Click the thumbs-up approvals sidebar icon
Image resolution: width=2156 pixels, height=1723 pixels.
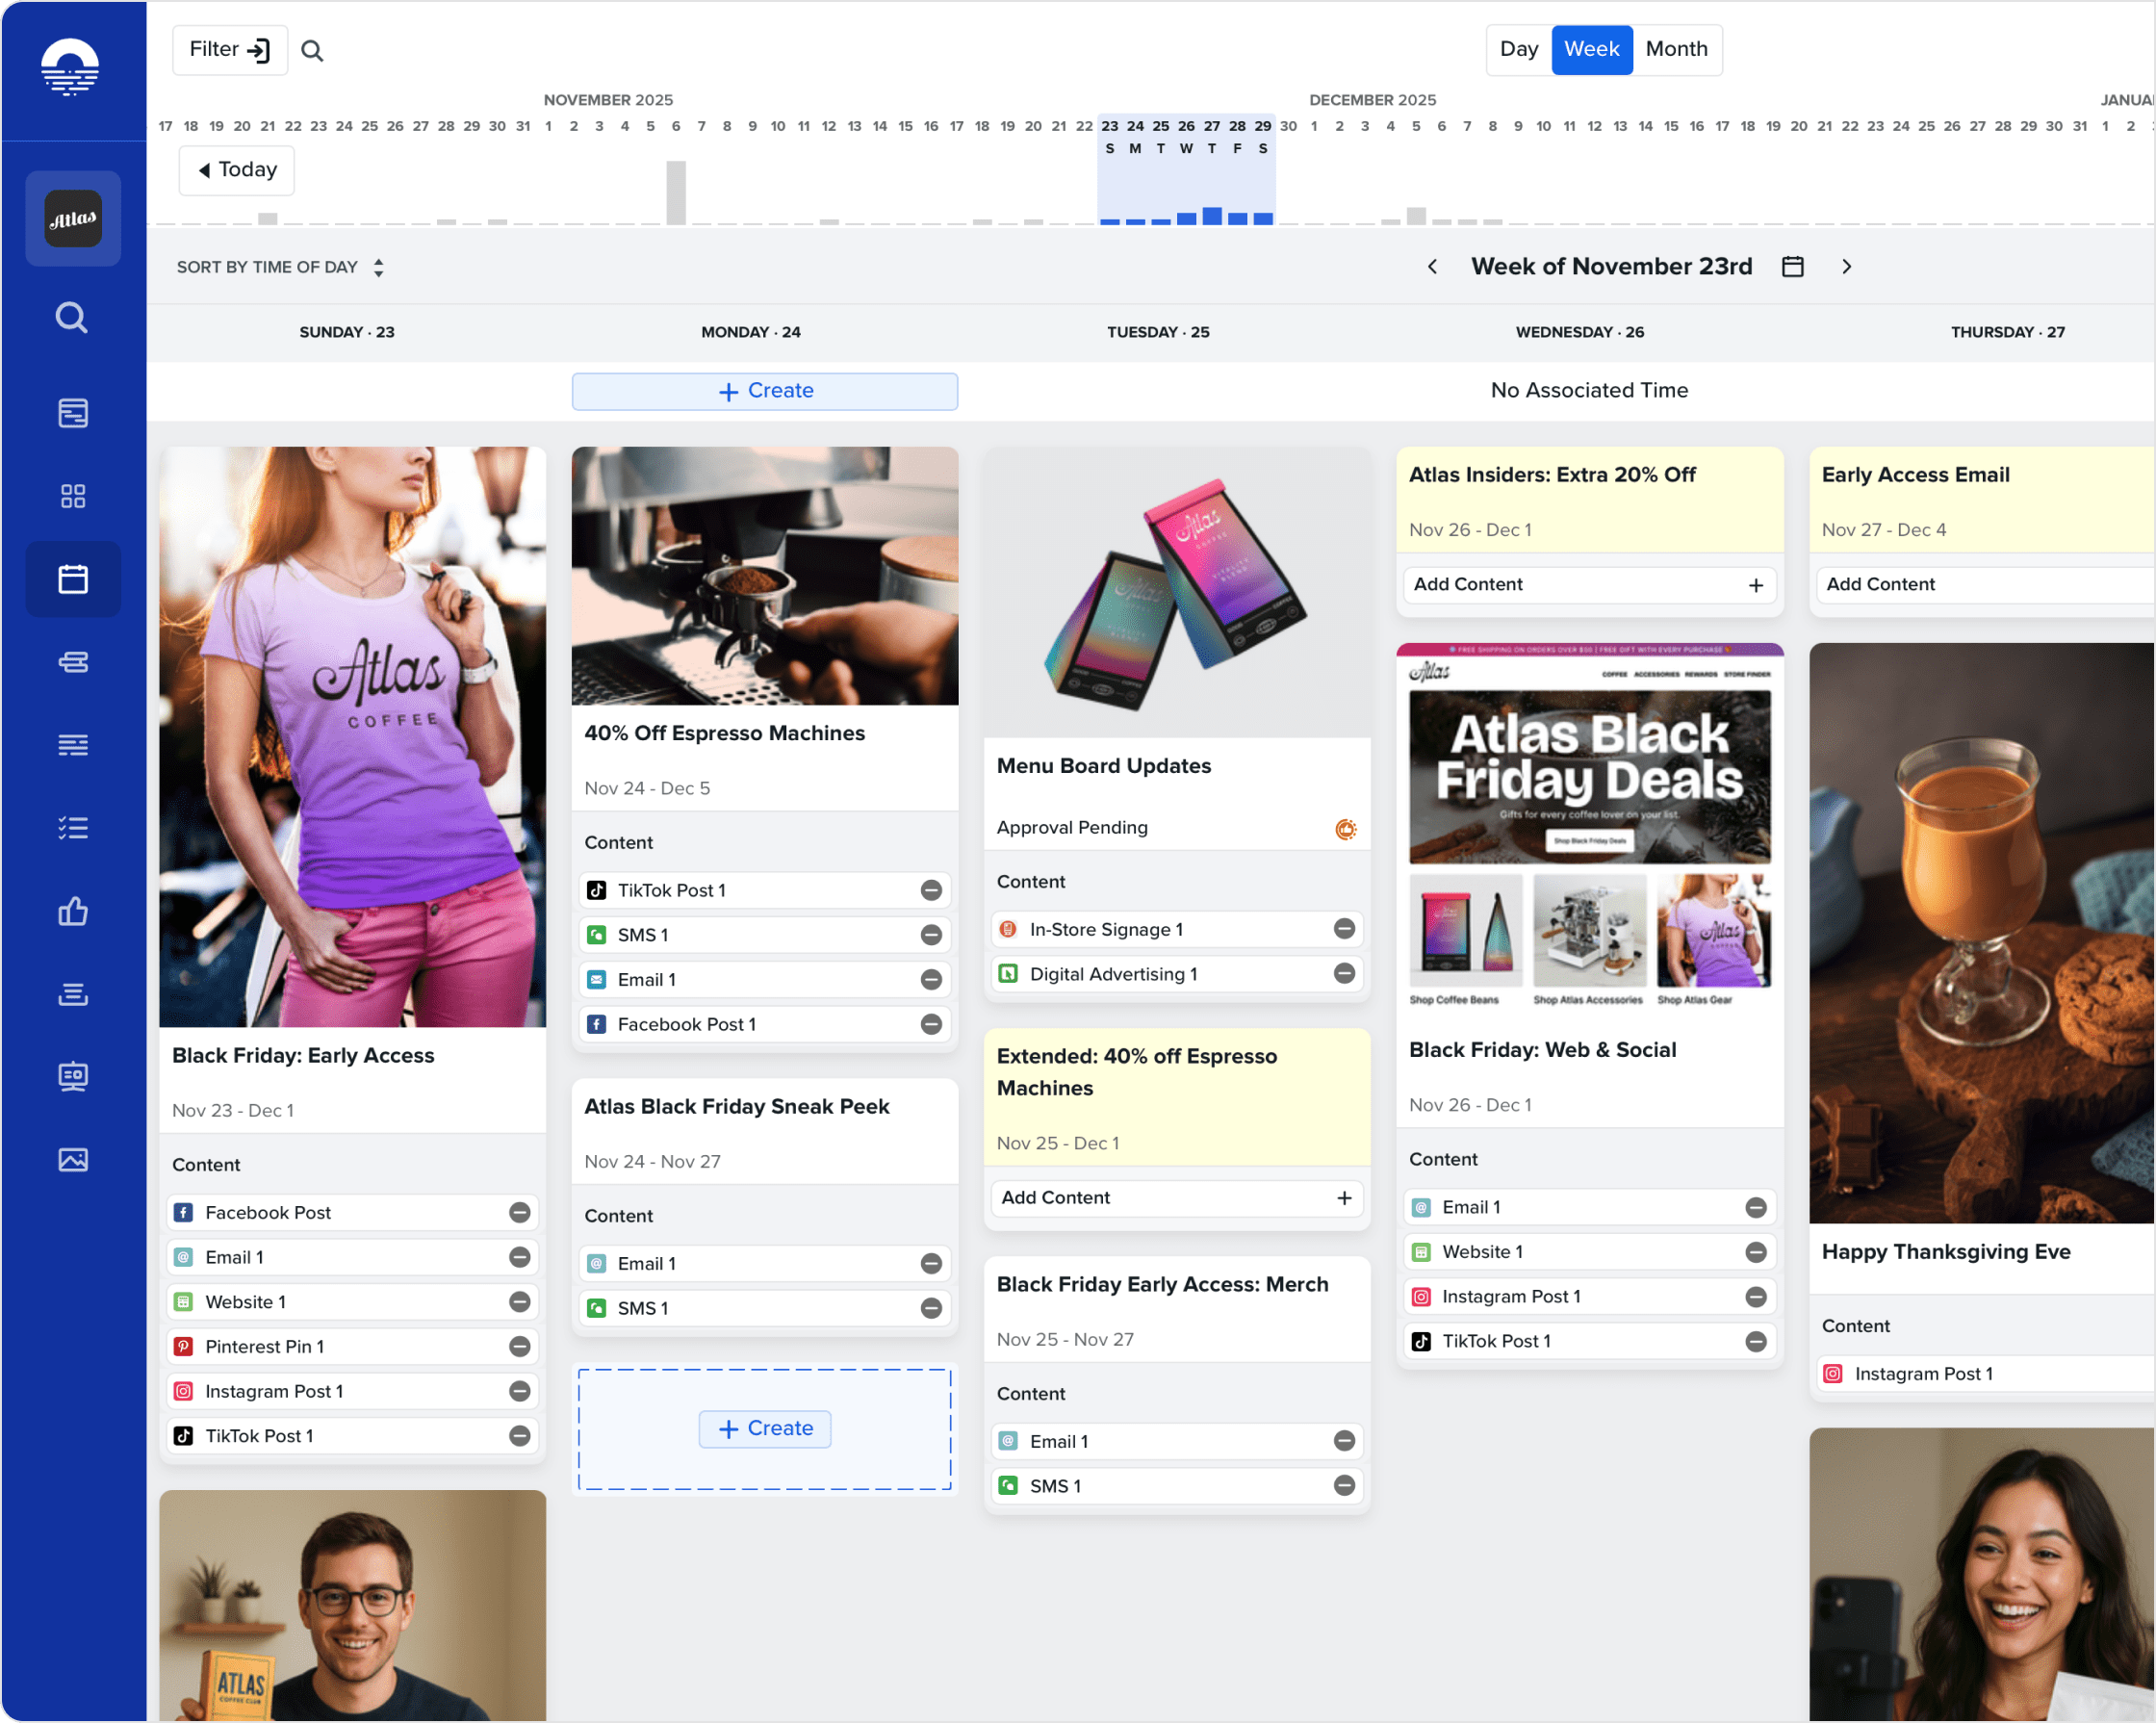point(73,911)
